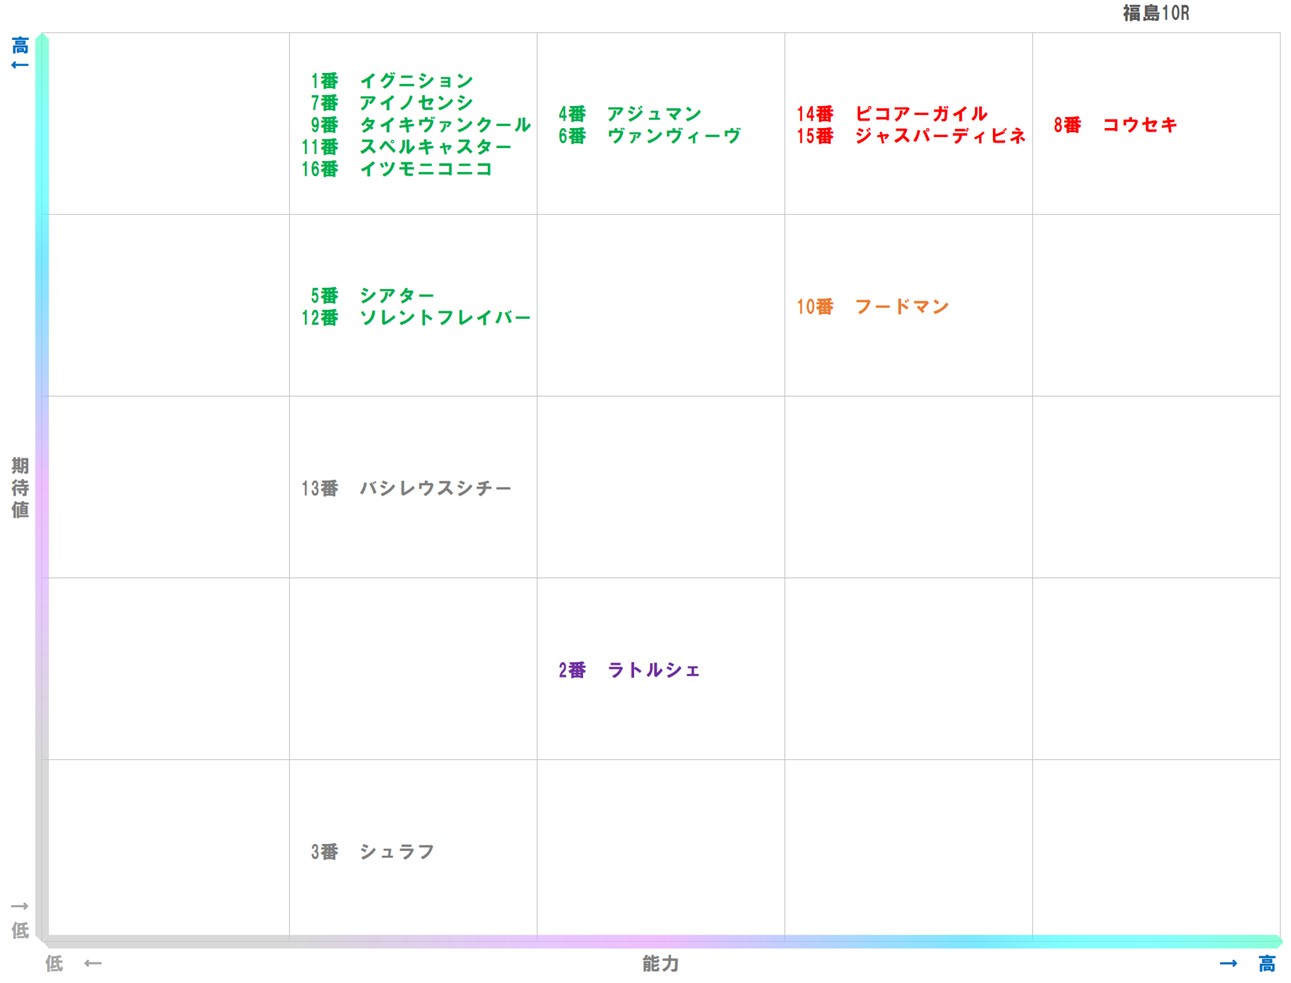This screenshot has width=1291, height=983.
Task: Select 7番 アイノセンシ label
Action: click(392, 102)
